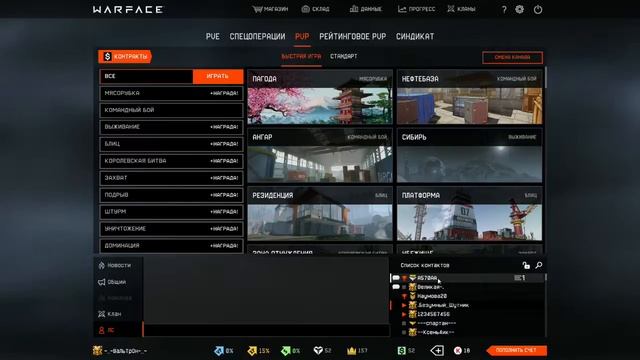Screen dimensions: 640x360
Task: Select the Захват game mode
Action: [171, 178]
